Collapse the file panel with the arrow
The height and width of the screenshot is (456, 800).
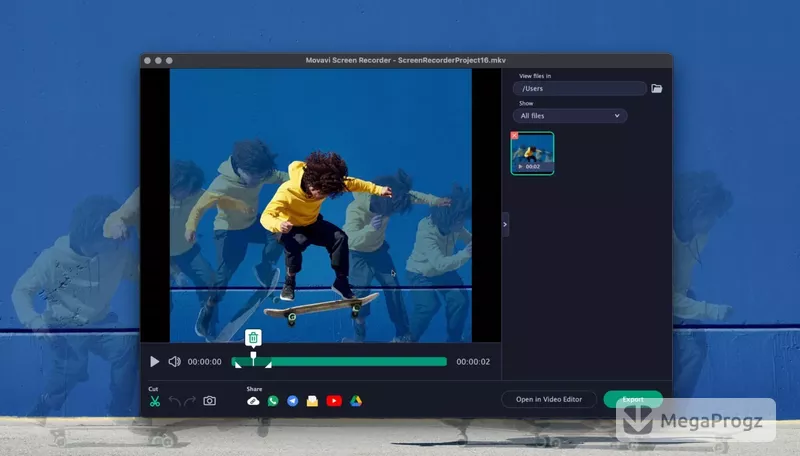pos(505,224)
